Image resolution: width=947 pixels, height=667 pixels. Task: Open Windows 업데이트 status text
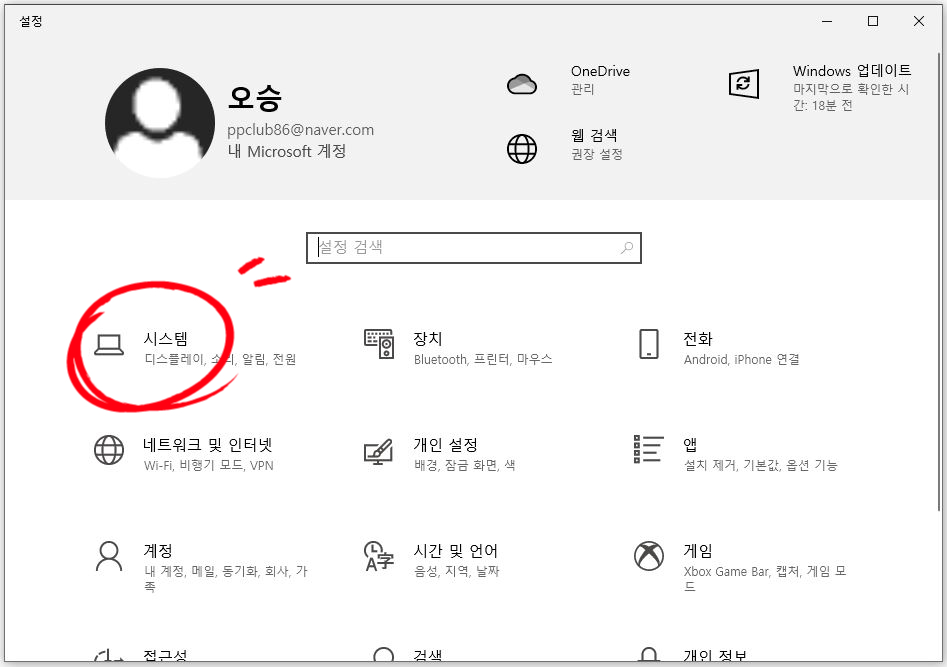coord(851,97)
